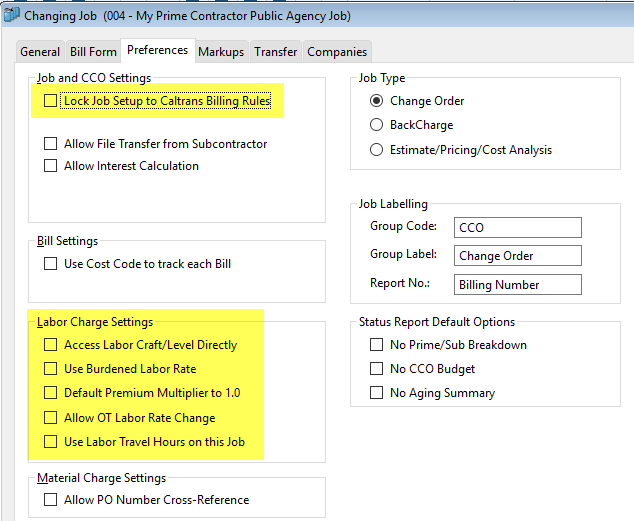Image resolution: width=634 pixels, height=521 pixels.
Task: Enable Default Premium Multiplier to 1.0
Action: [x=51, y=392]
